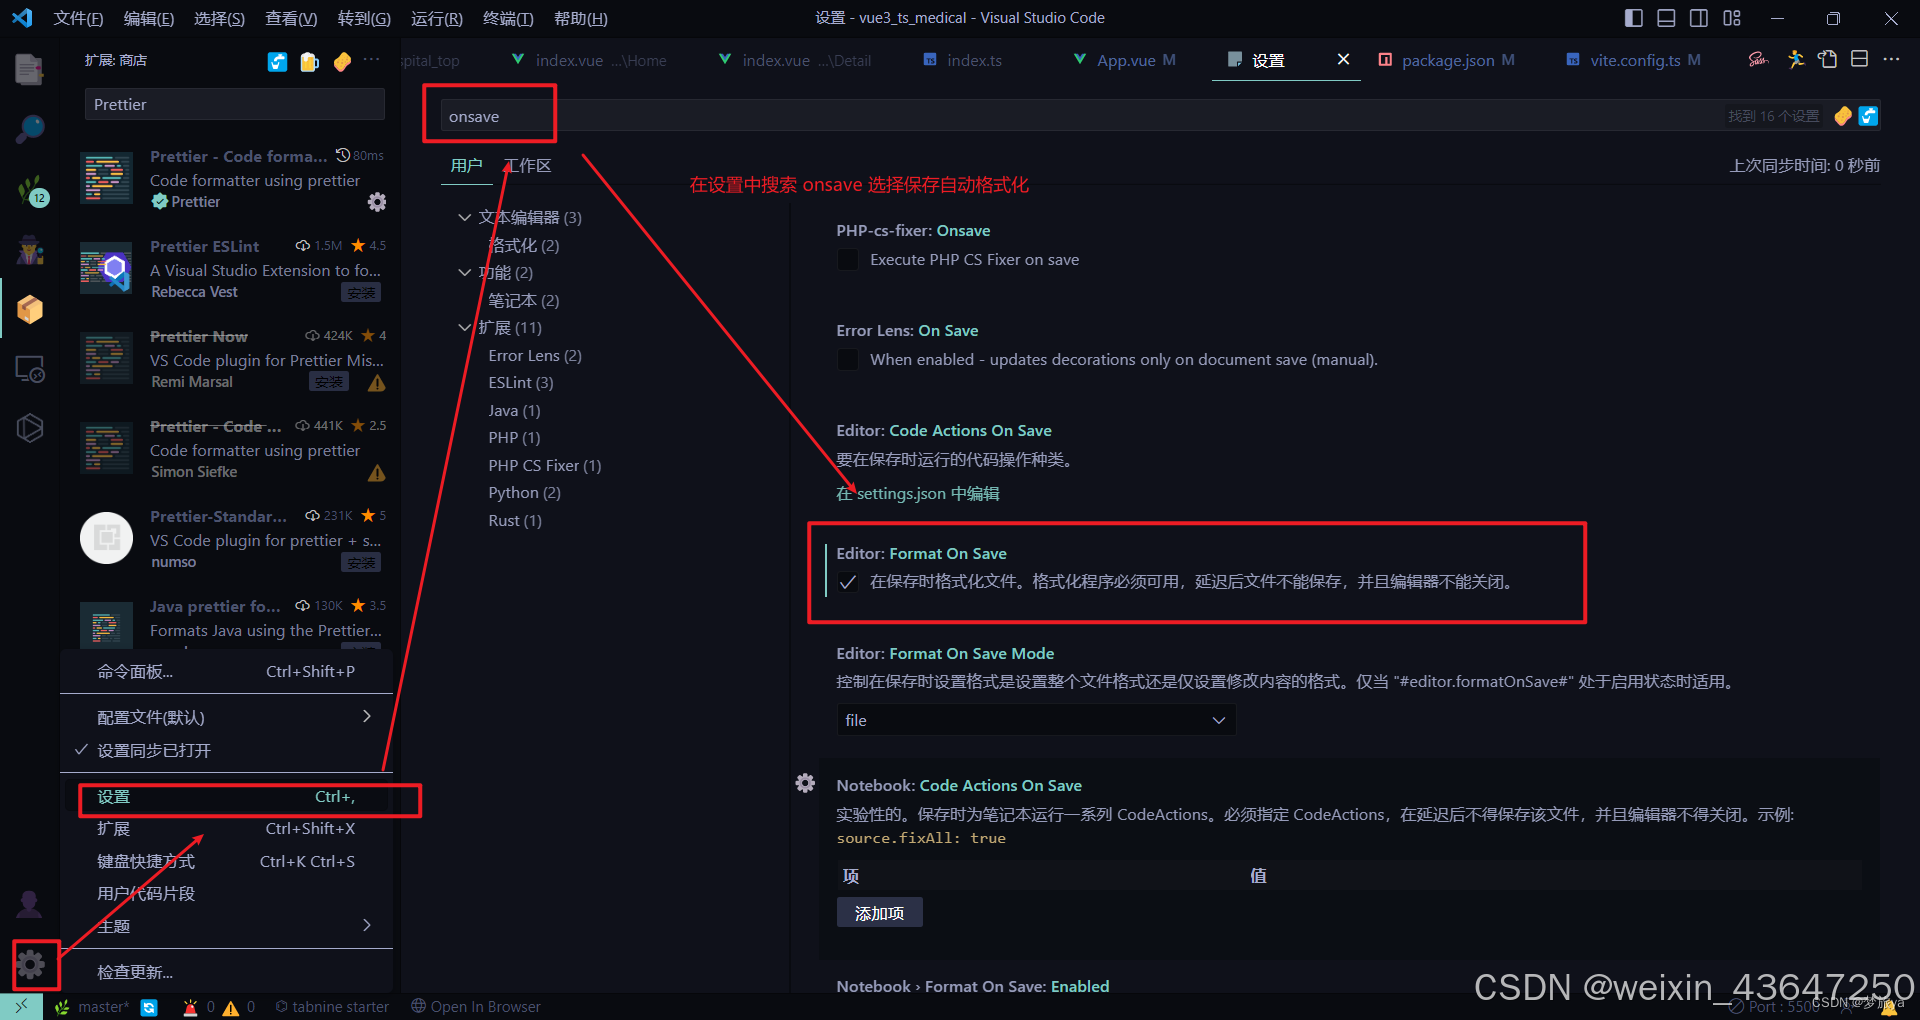1920x1020 pixels.
Task: Expand 主题 submenu
Action: [x=227, y=926]
